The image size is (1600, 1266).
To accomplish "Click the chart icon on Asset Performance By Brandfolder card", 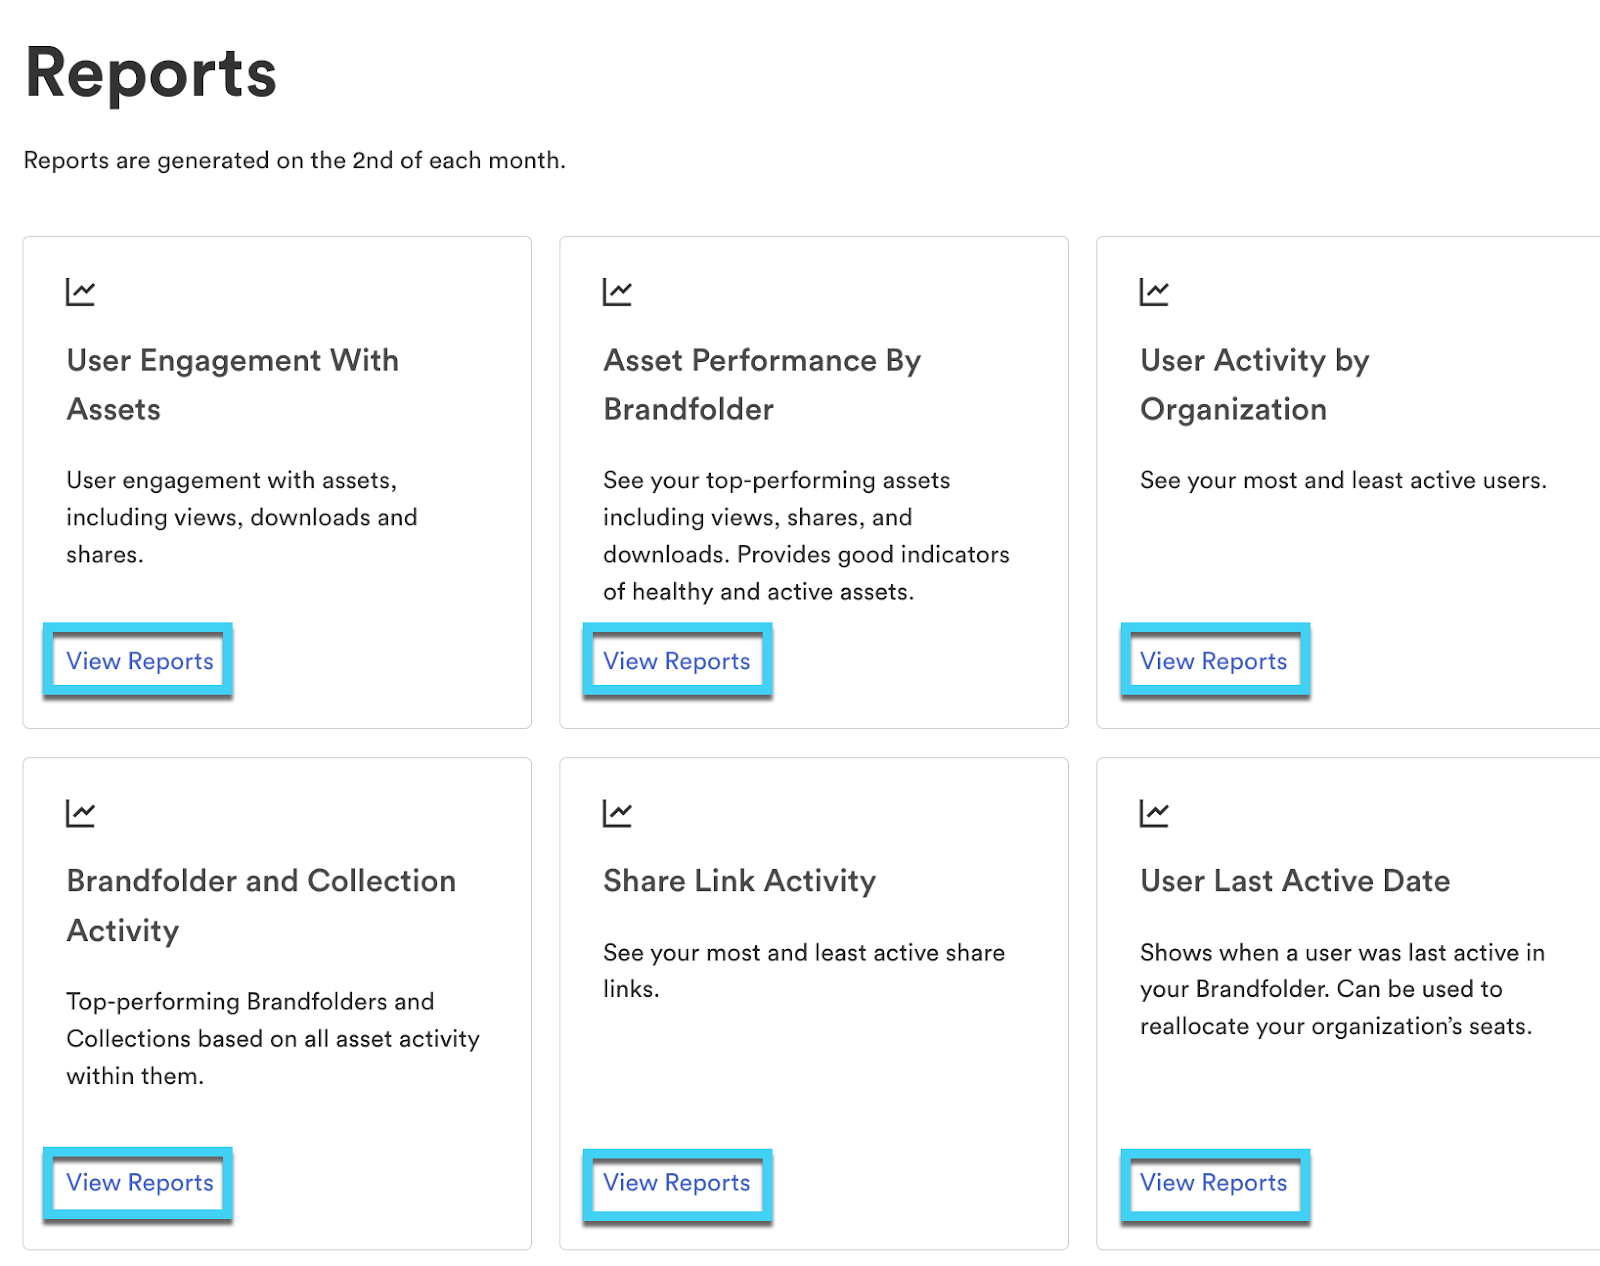I will pos(618,291).
